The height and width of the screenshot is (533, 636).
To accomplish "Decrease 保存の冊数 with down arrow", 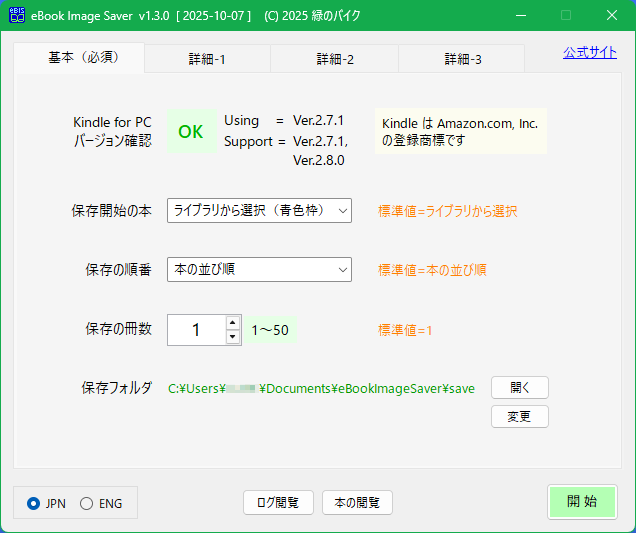I will pos(233,337).
